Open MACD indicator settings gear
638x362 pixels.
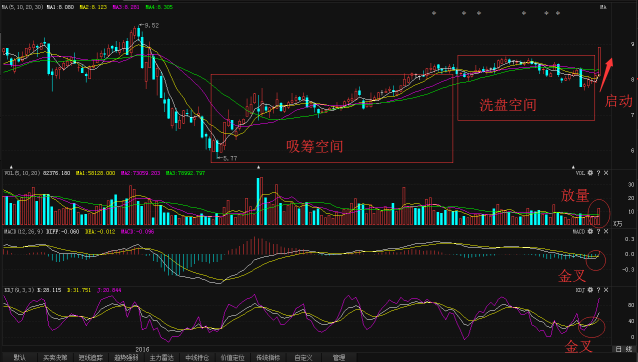(590, 231)
